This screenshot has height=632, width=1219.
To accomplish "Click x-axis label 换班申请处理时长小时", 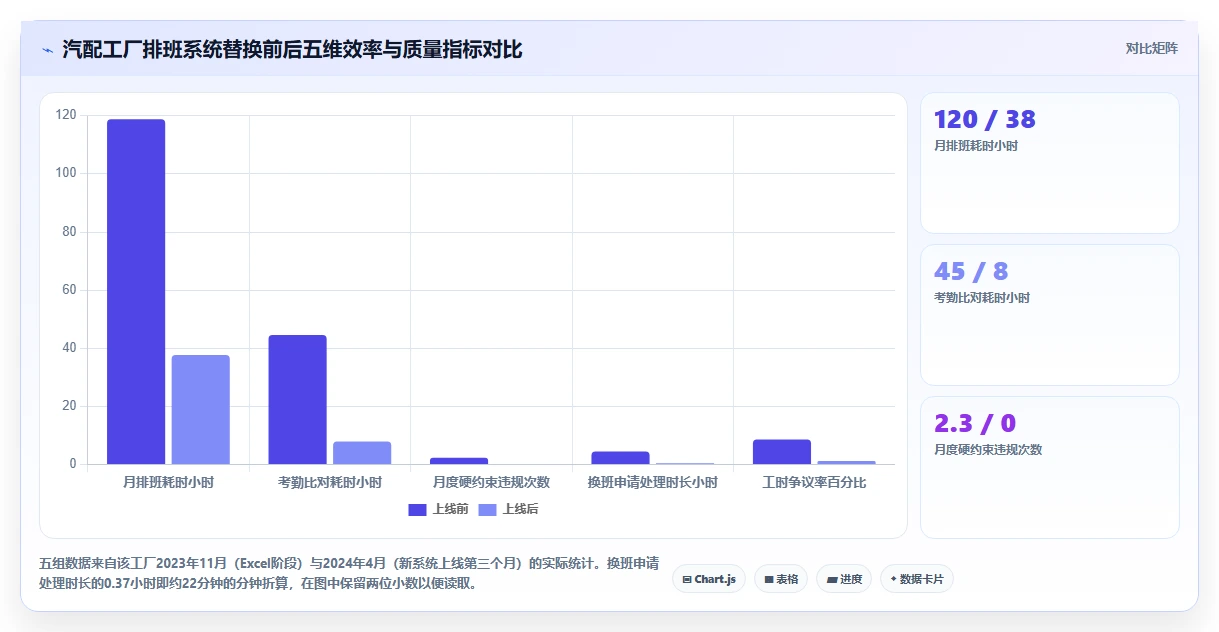I will [653, 482].
